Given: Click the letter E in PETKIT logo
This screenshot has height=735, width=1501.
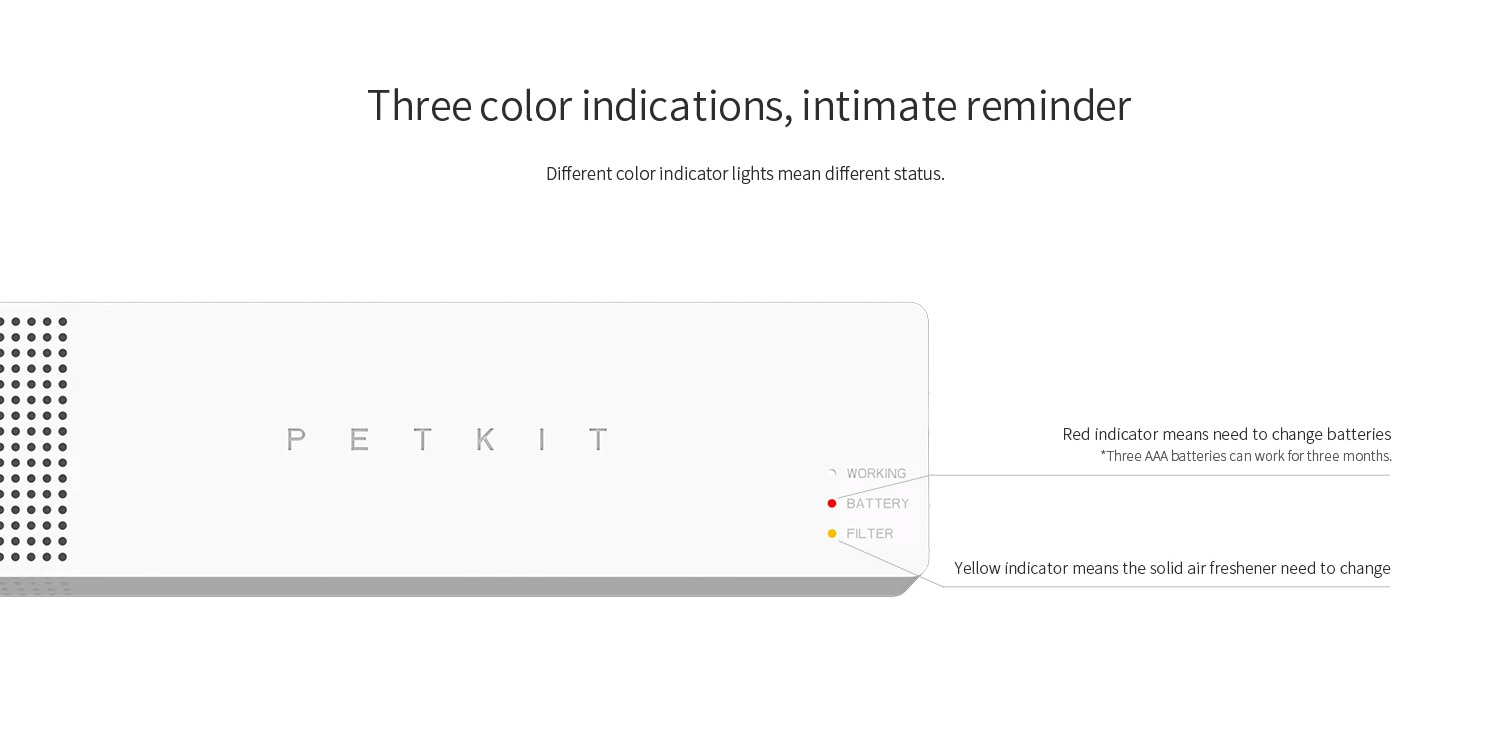Looking at the screenshot, I should pyautogui.click(x=359, y=440).
